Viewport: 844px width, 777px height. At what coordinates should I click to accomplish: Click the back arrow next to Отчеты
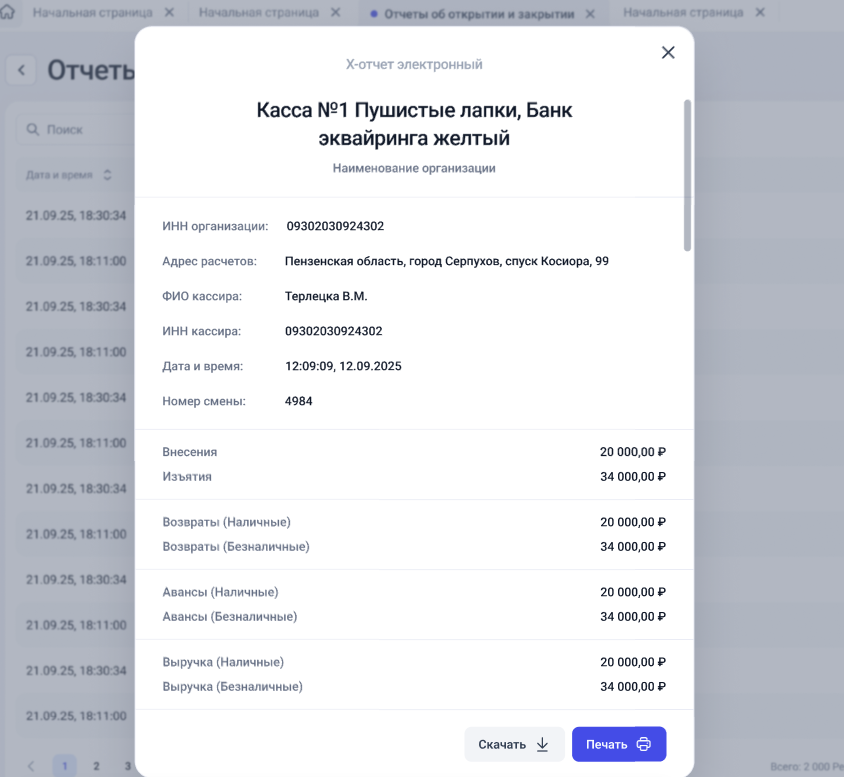[x=22, y=70]
